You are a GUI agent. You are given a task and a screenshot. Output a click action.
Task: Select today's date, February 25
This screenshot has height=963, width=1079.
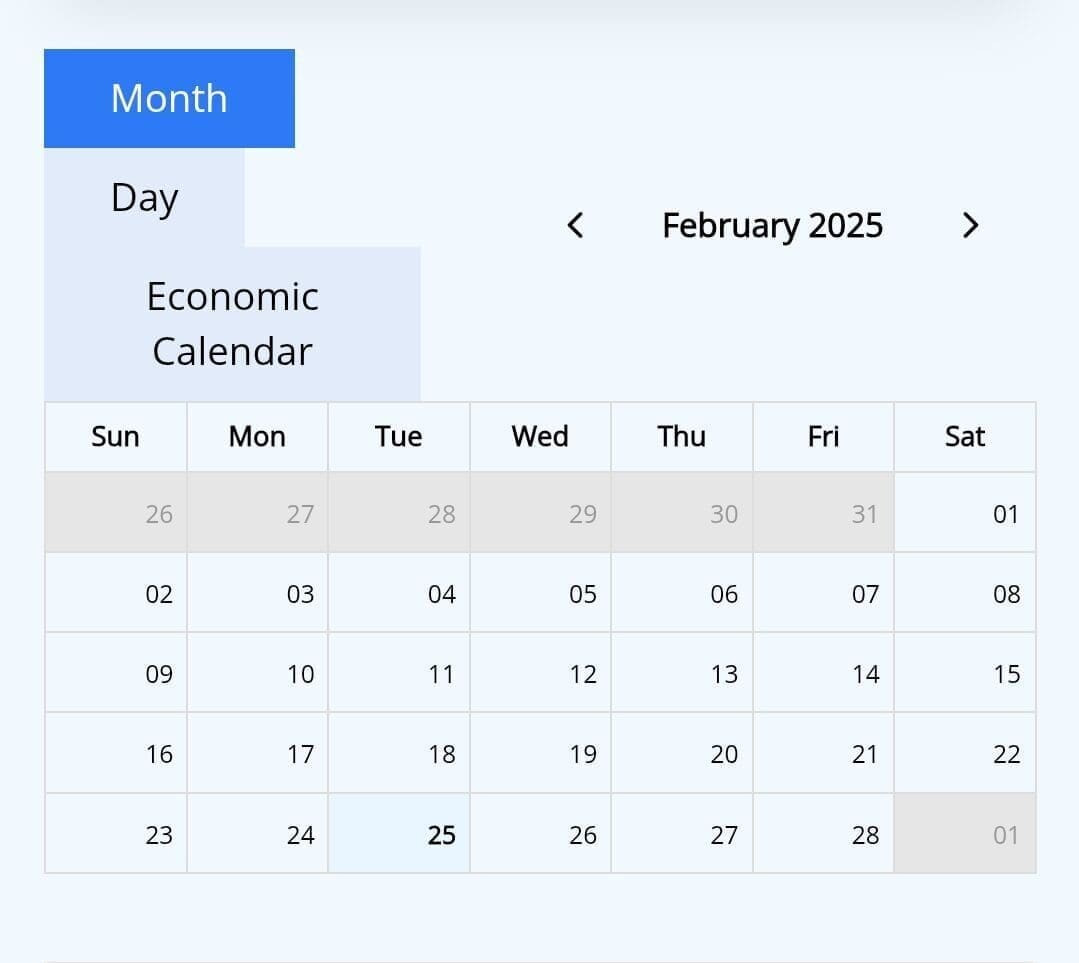[399, 833]
